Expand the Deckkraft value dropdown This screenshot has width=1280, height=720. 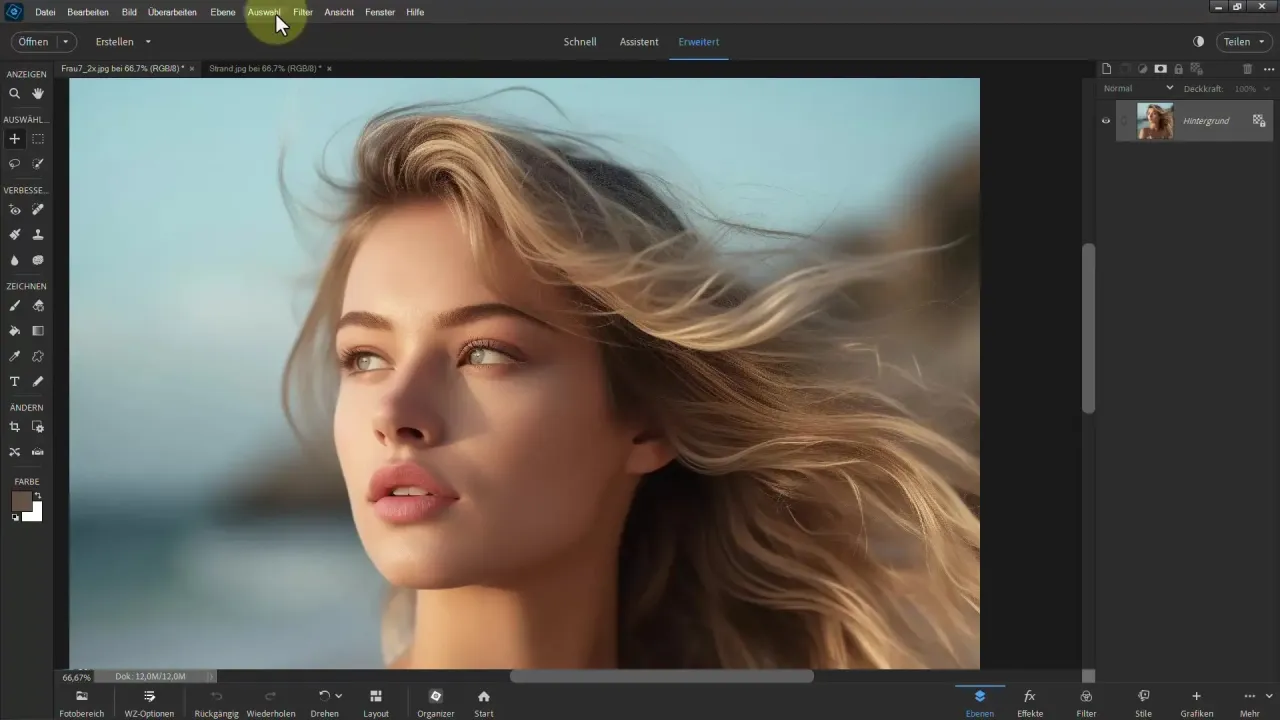pos(1266,88)
